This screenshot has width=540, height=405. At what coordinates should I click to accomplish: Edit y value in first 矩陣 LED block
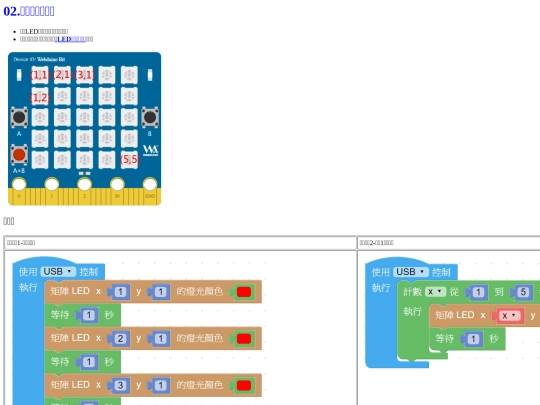click(160, 292)
